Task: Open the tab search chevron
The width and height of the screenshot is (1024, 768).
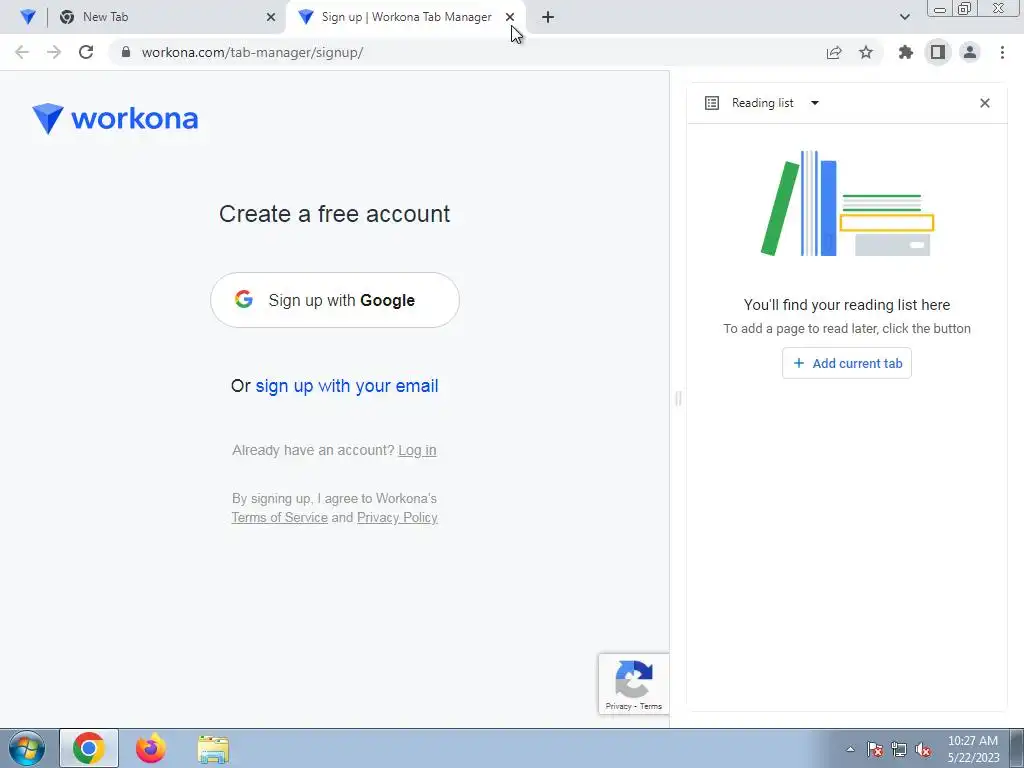Action: (904, 17)
